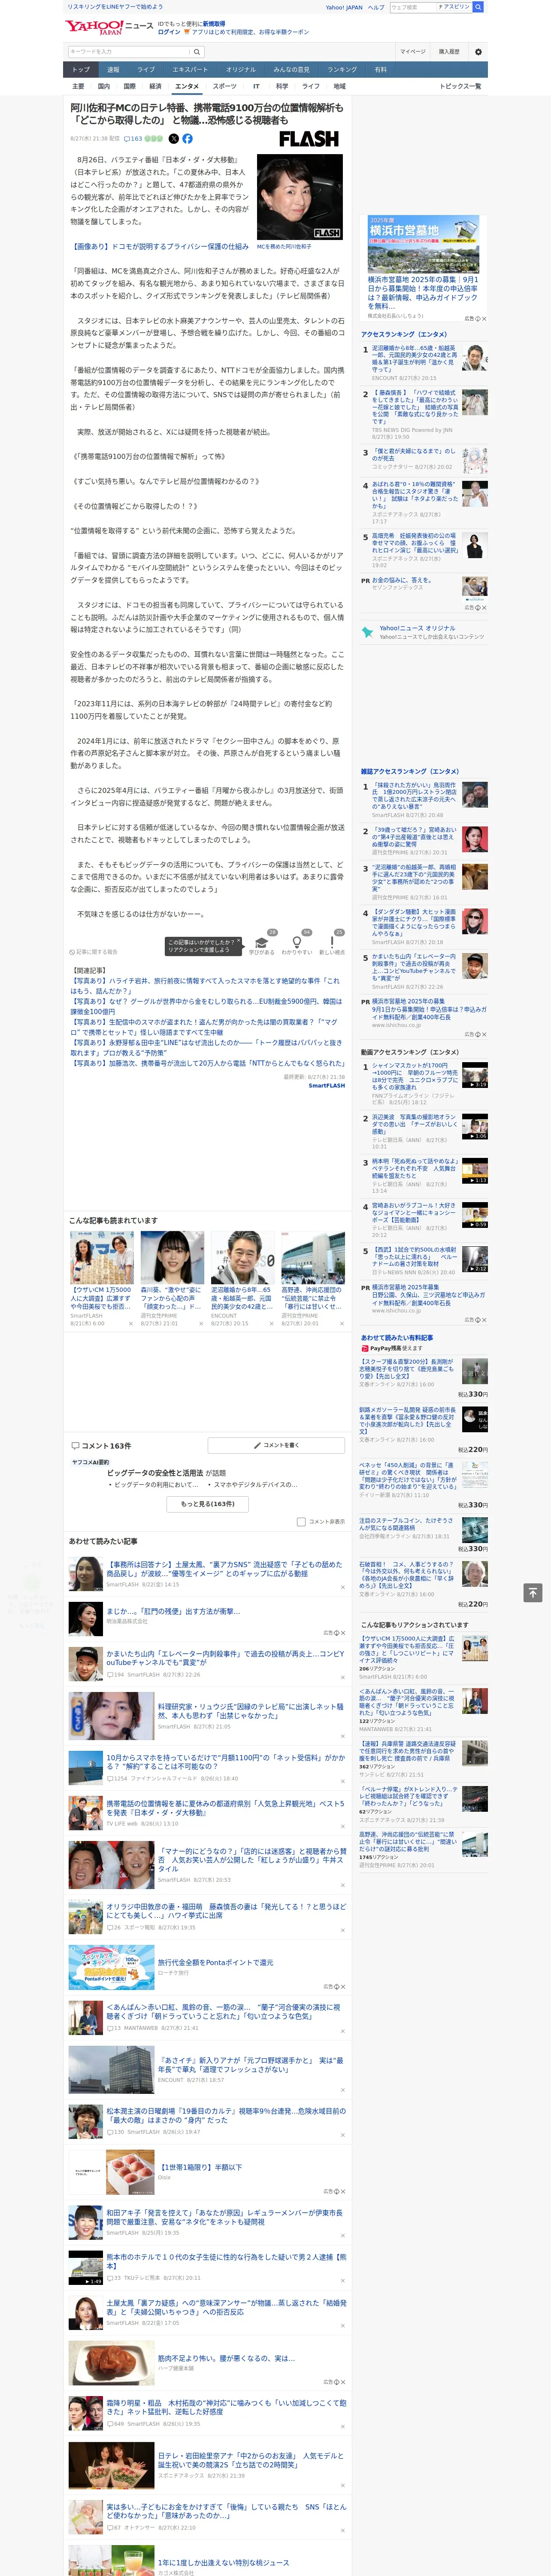The width and height of the screenshot is (551, 2576).
Task: Share article on Facebook icon
Action: pos(187,139)
